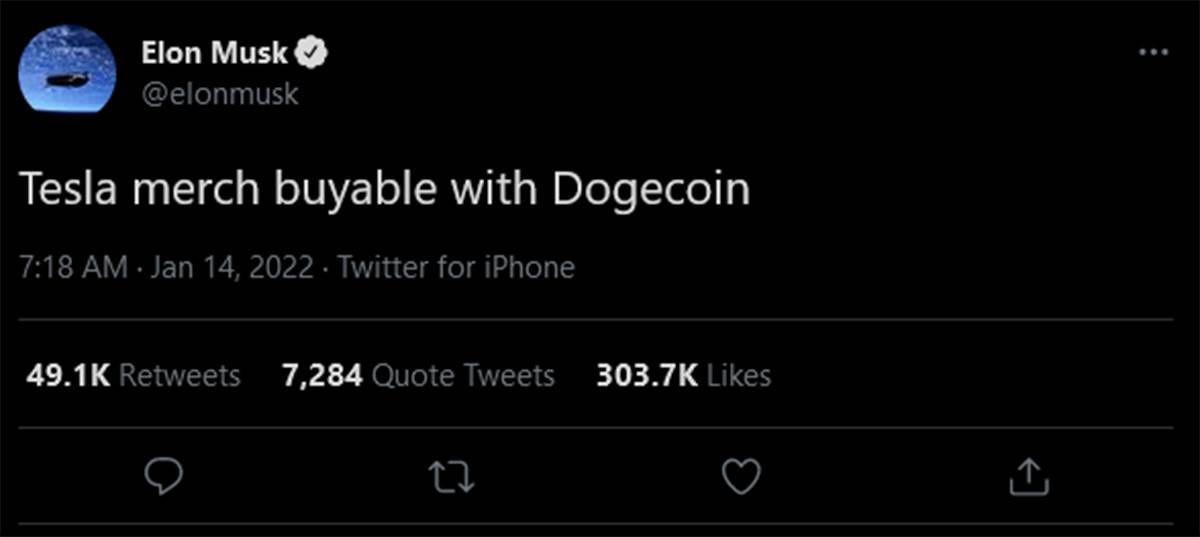
Task: Click the Jan 14, 2022 date
Action: click(233, 268)
